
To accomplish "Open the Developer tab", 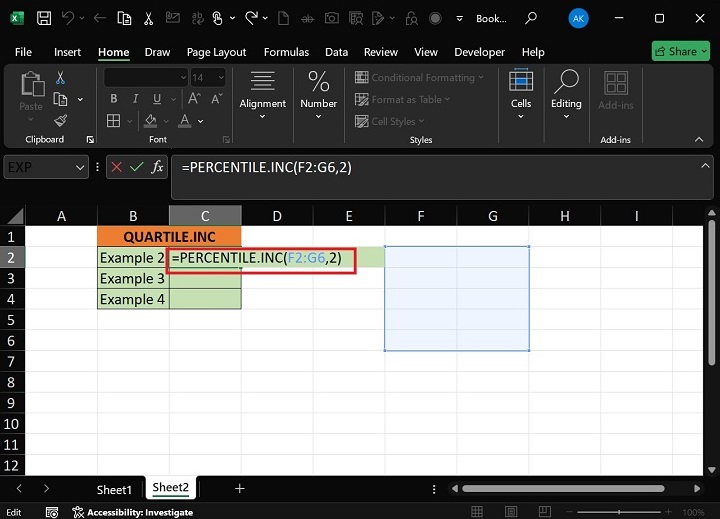I will point(479,52).
